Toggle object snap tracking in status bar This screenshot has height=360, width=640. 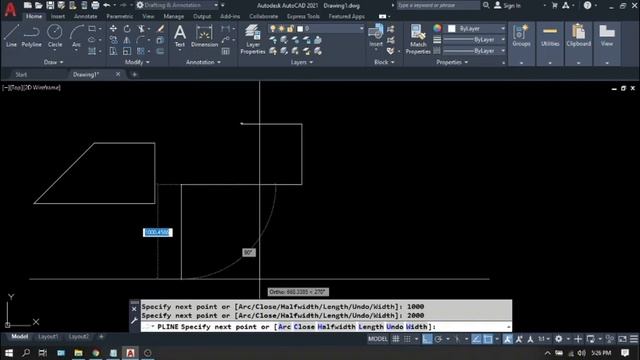[x=476, y=339]
